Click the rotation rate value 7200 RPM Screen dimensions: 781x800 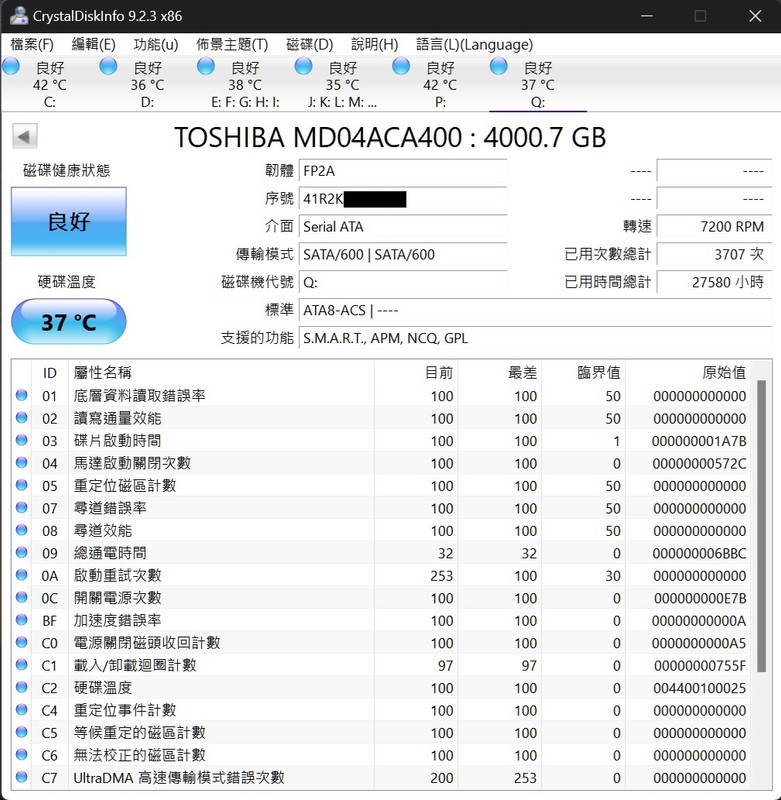(x=714, y=227)
